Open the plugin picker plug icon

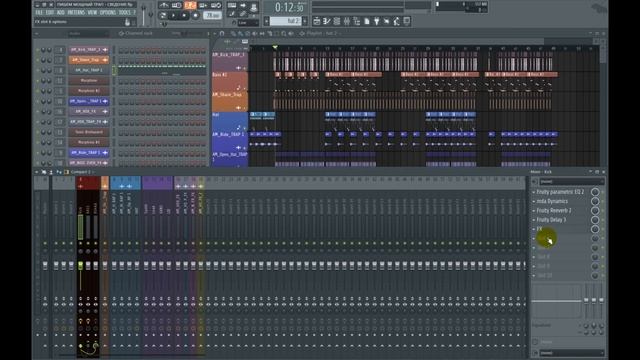[x=377, y=21]
